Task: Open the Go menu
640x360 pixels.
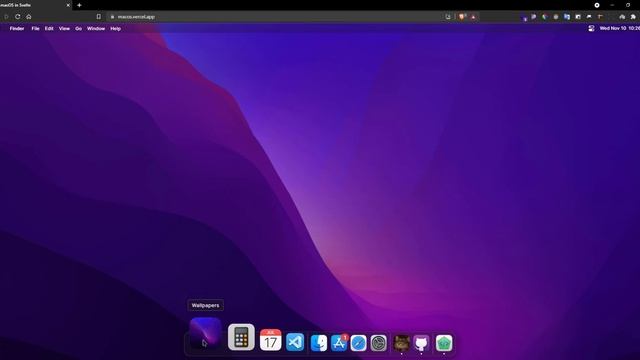Action: pos(78,29)
